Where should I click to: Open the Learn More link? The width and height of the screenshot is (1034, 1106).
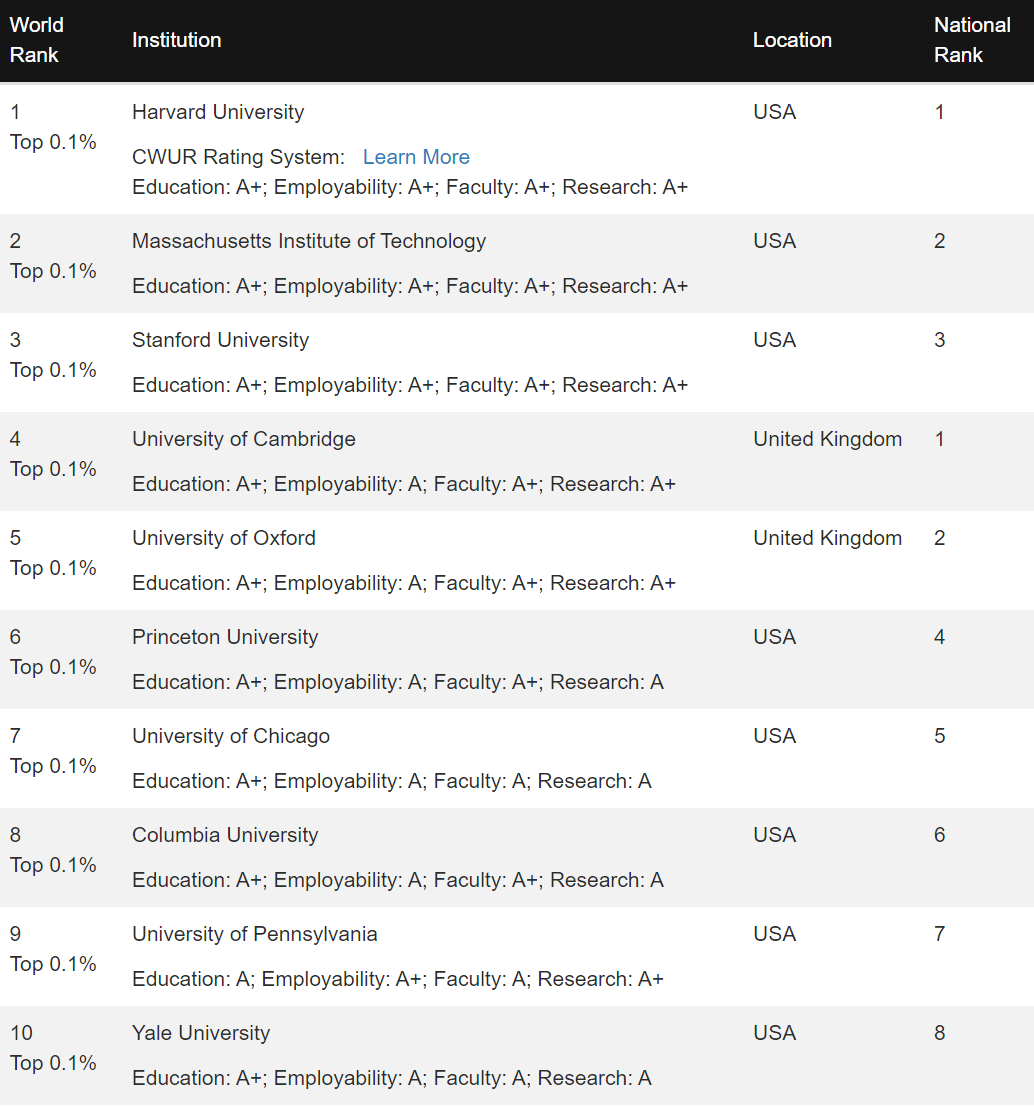coord(416,157)
